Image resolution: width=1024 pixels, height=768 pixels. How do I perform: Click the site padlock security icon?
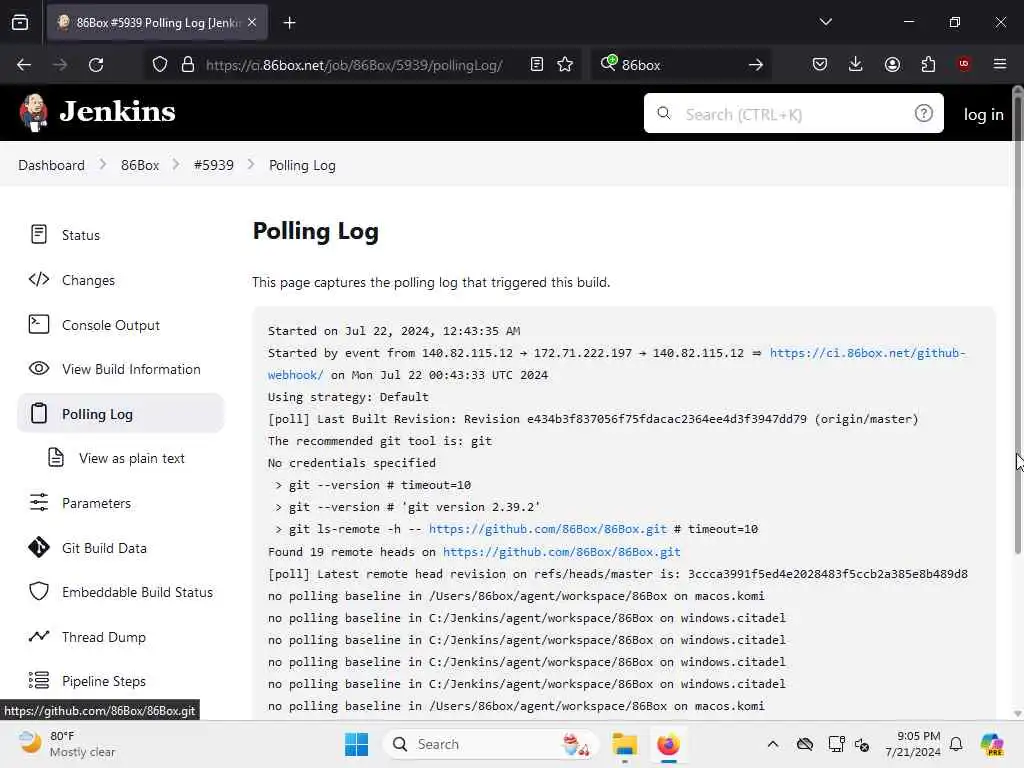(188, 65)
